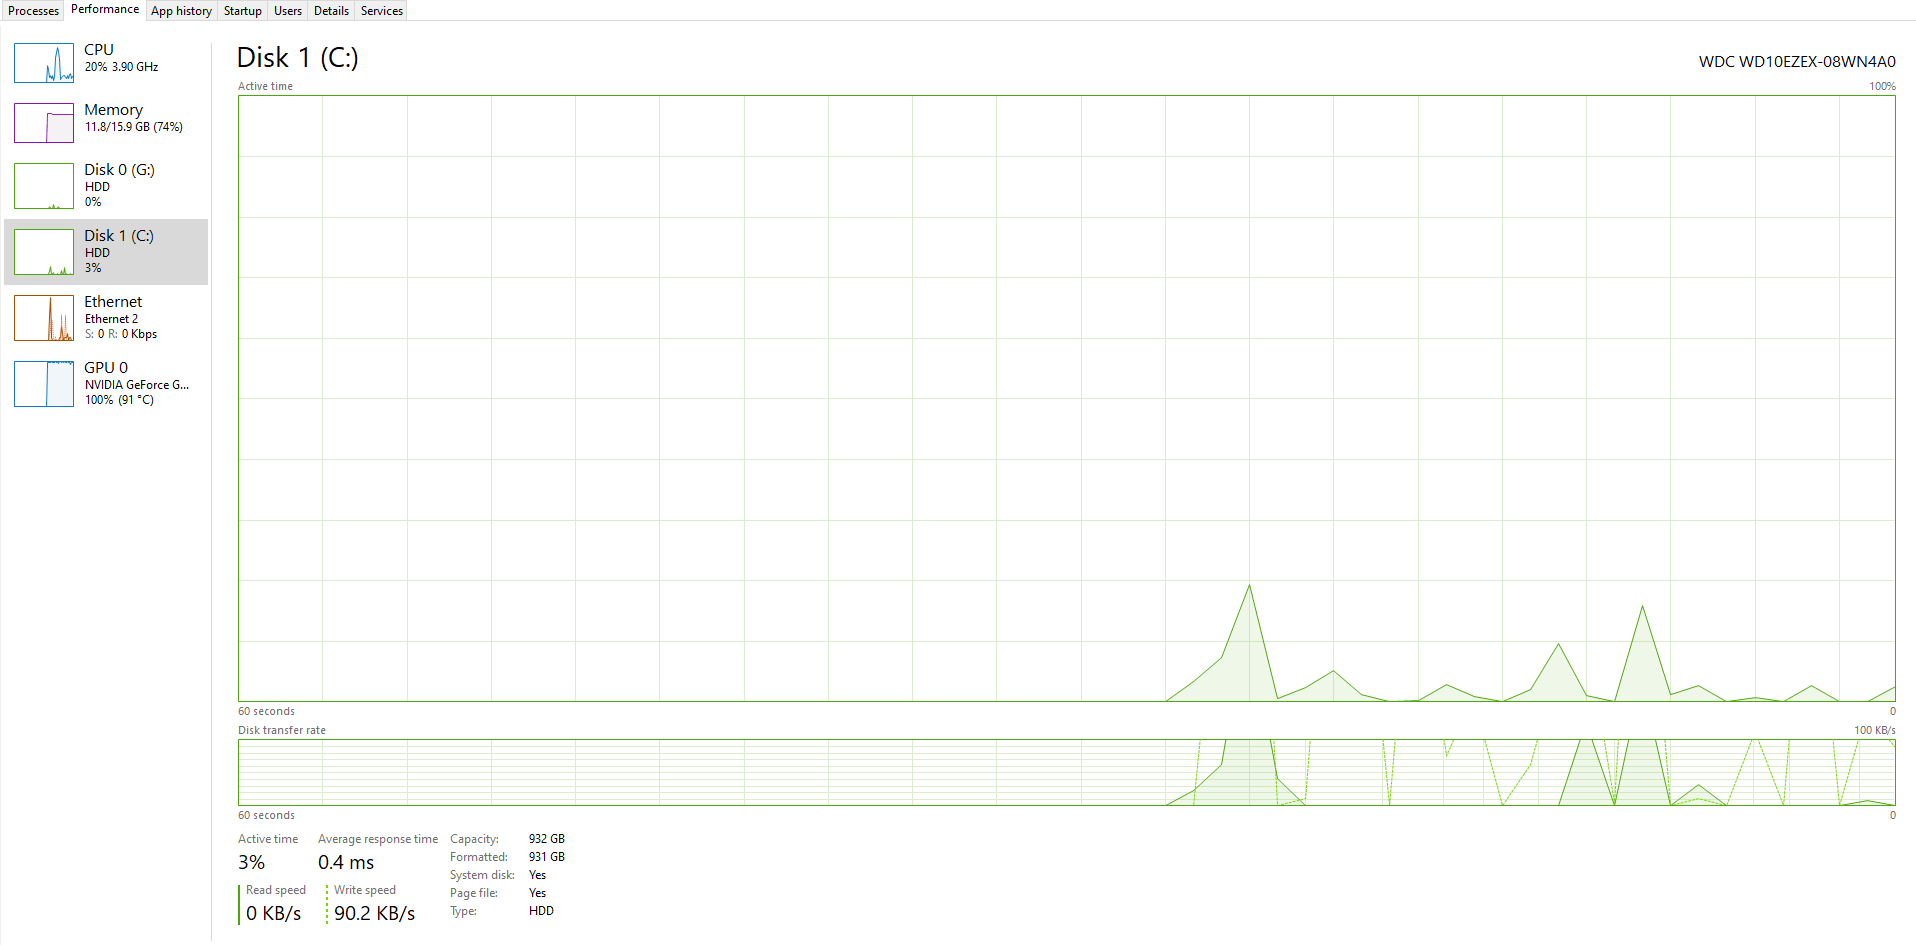Screen dimensions: 1916x946
Task: Click the 3% active time value
Action: [x=252, y=862]
